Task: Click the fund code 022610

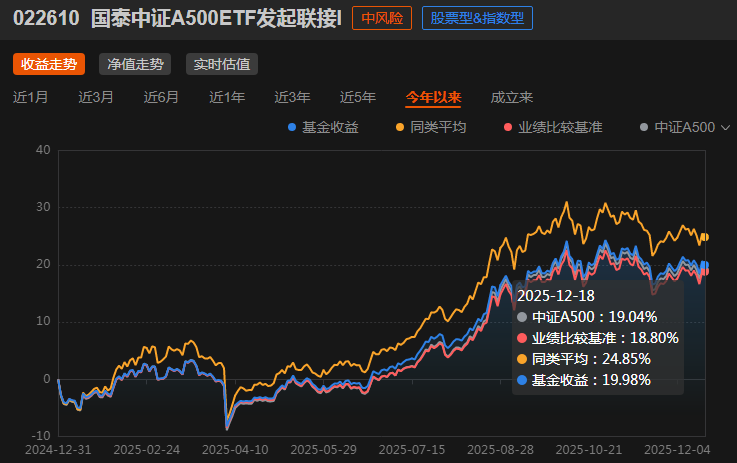Action: pyautogui.click(x=46, y=18)
